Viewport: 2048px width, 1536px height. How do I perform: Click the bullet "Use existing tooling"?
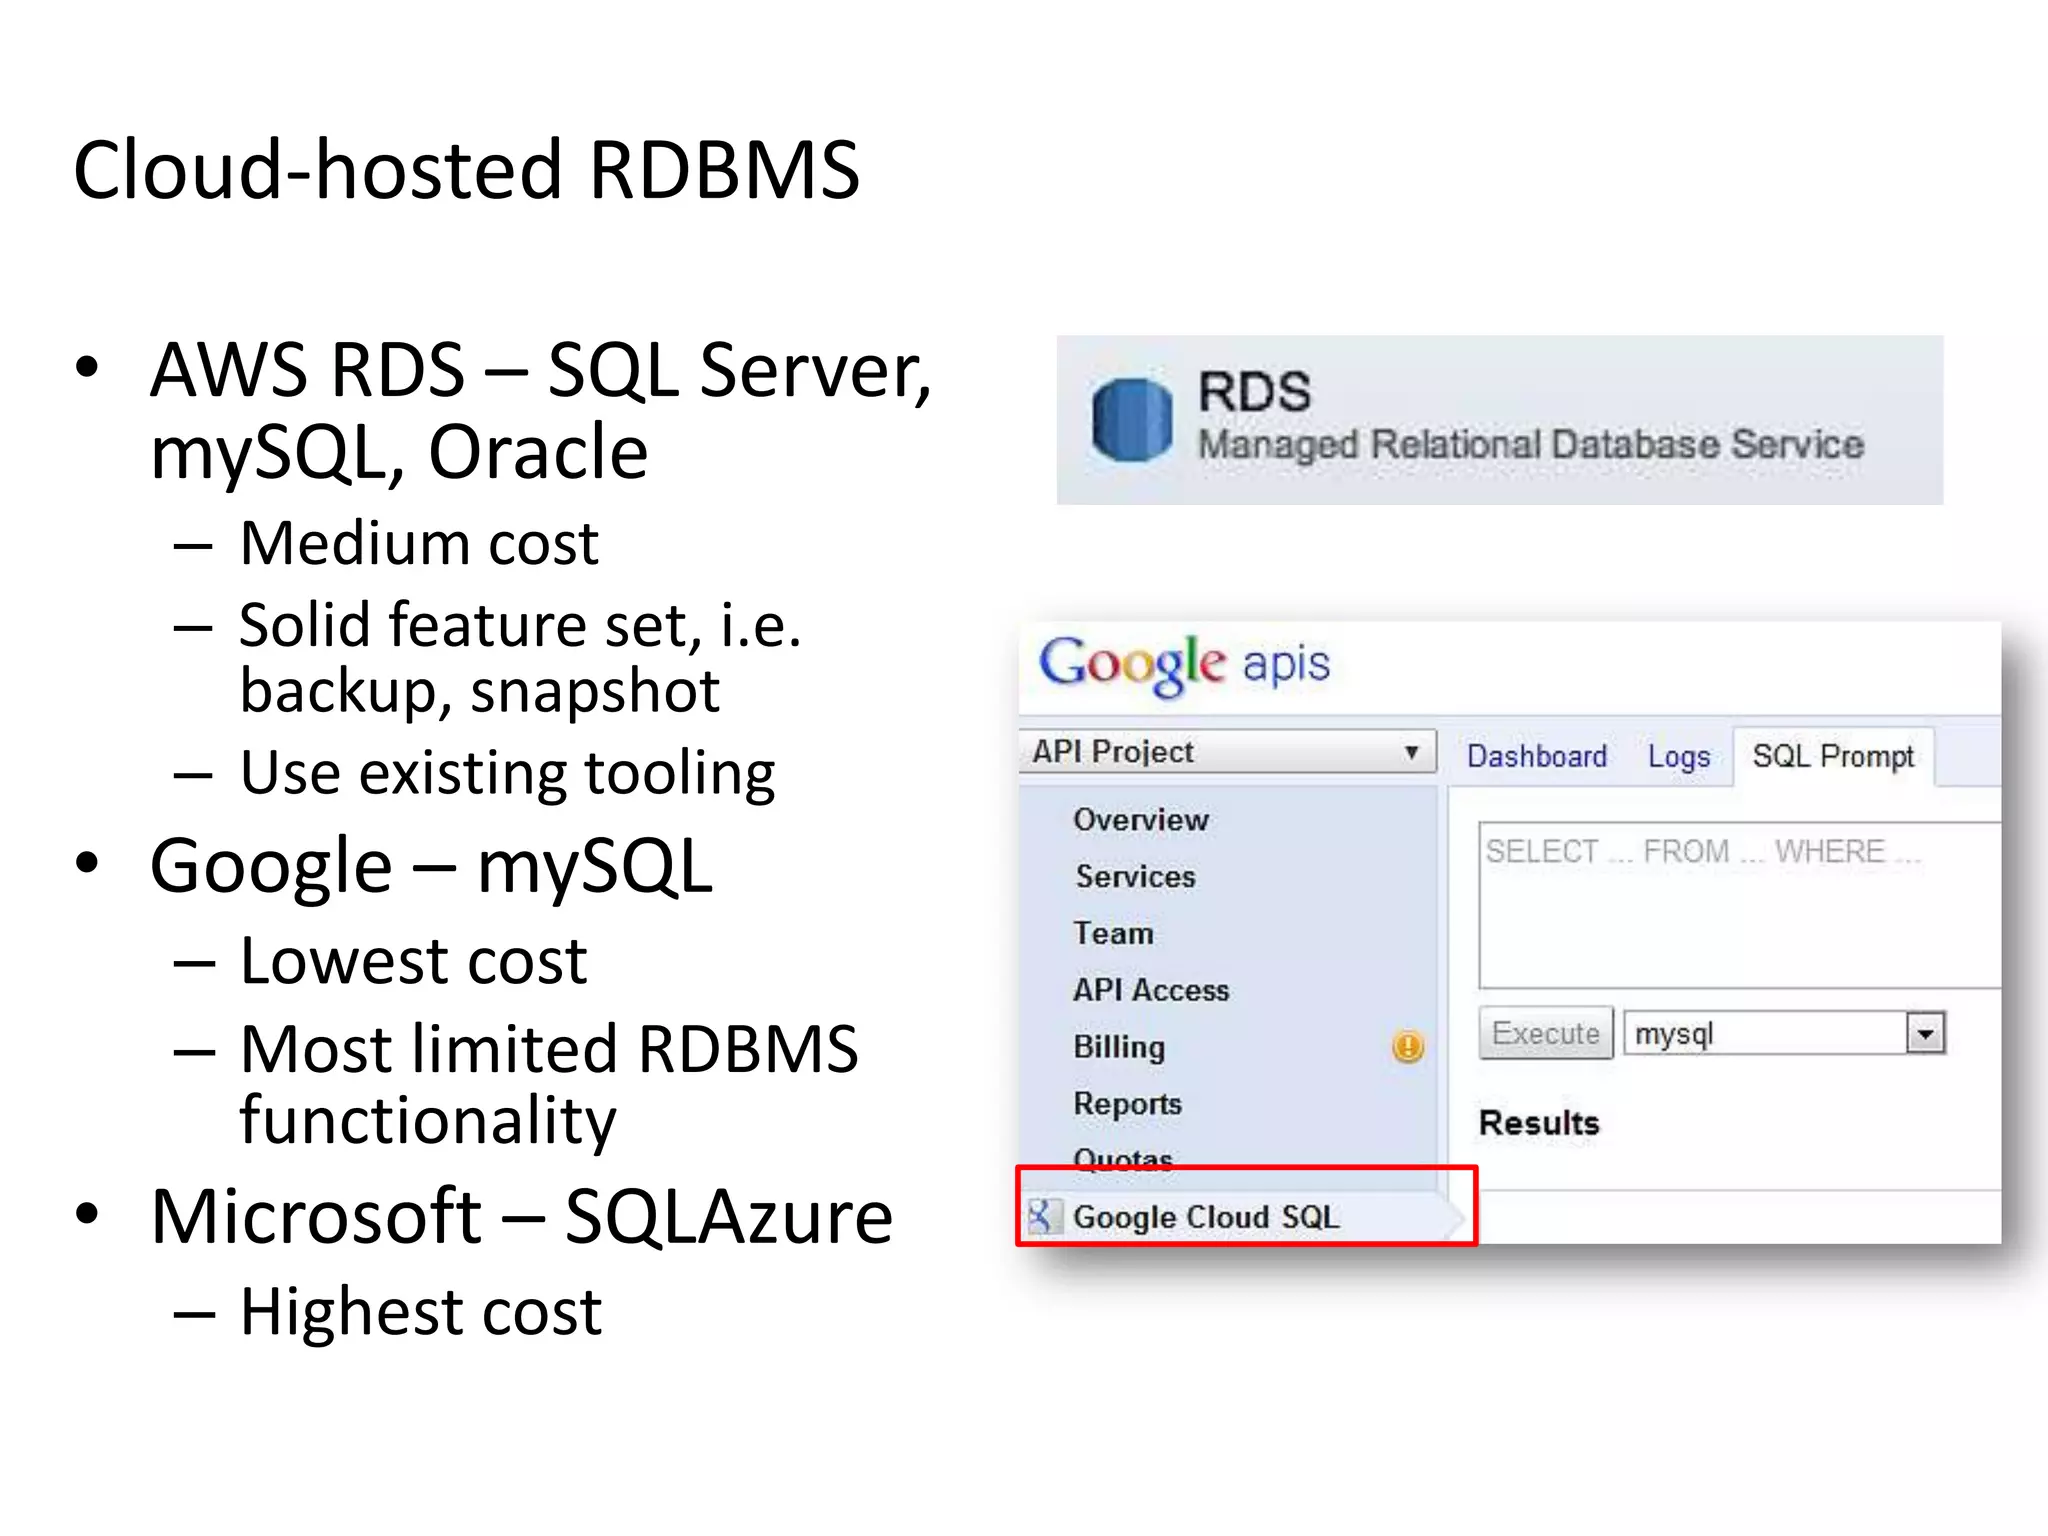(508, 773)
